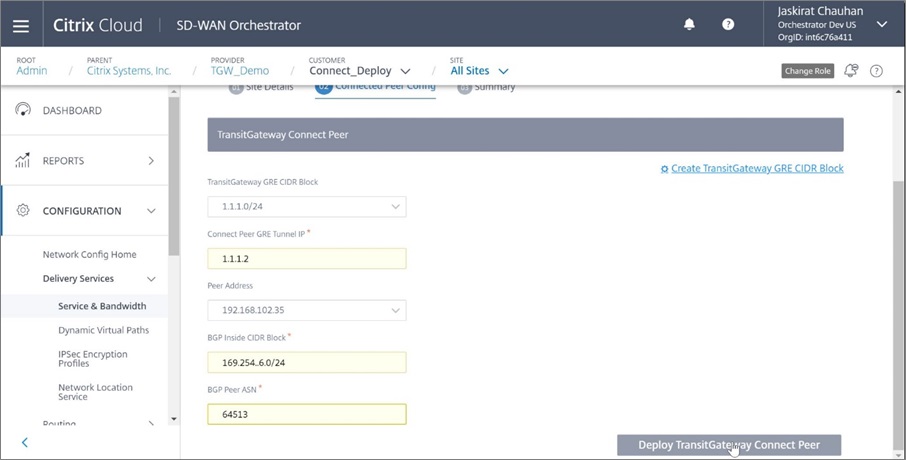Click sidebar scrollbar down arrow
Screen dimensions: 906x460
tap(174, 418)
